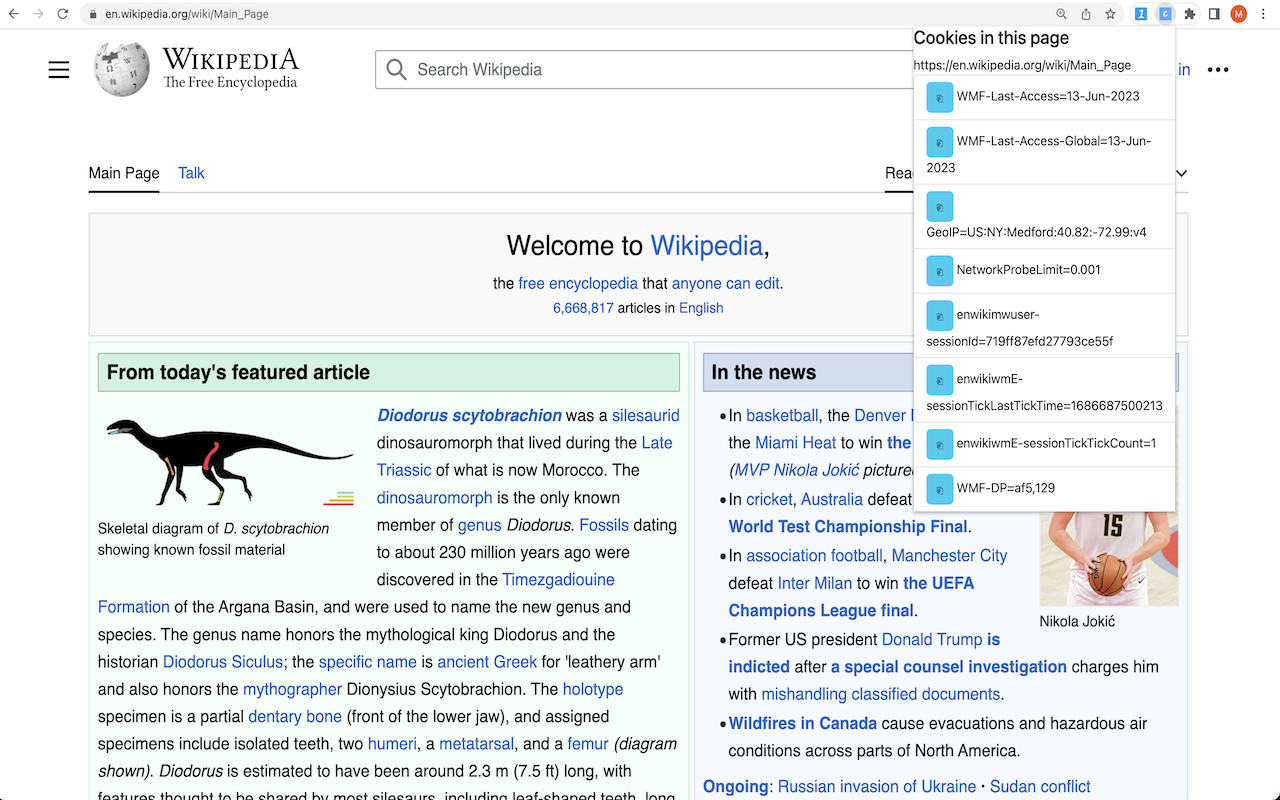Click the Fossils link
The width and height of the screenshot is (1280, 800).
[604, 525]
